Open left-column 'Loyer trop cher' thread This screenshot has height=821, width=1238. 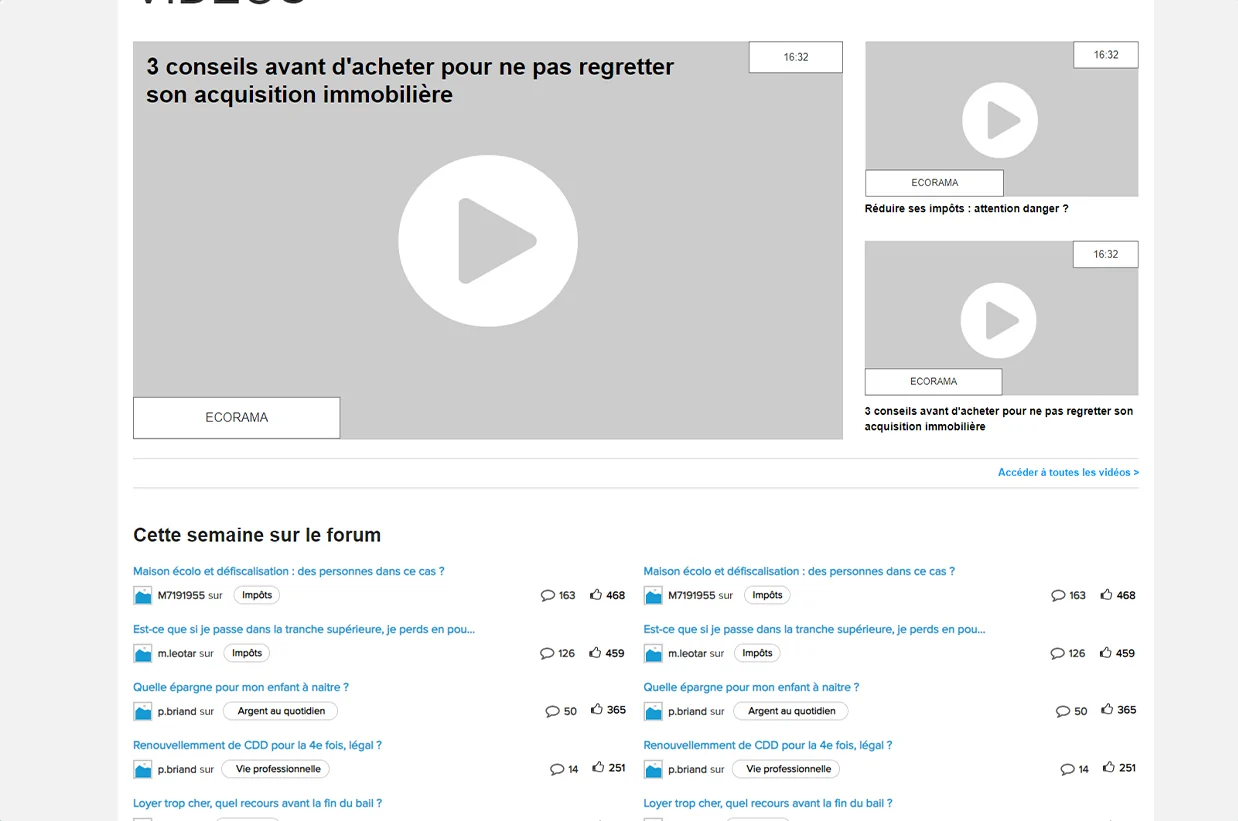coord(257,803)
